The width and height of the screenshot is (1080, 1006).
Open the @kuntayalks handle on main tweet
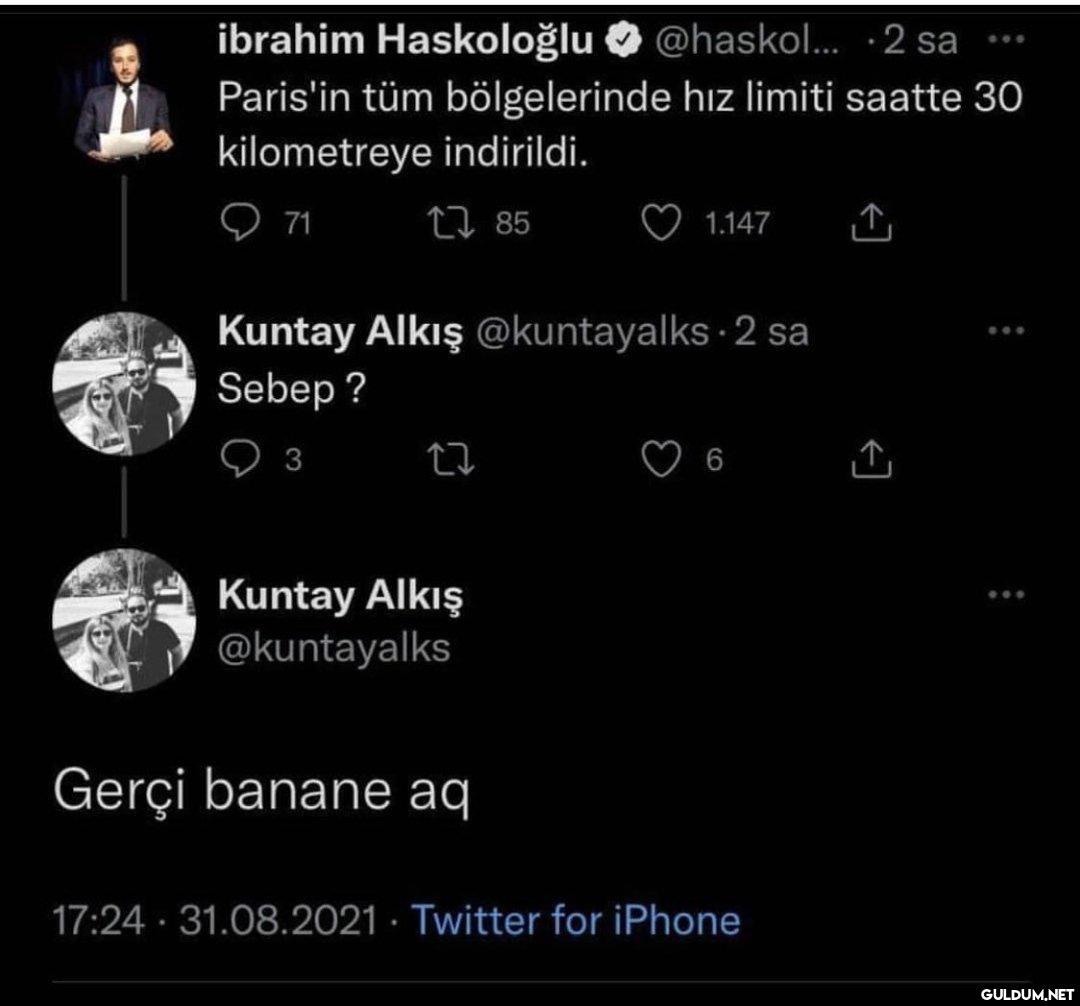[334, 648]
